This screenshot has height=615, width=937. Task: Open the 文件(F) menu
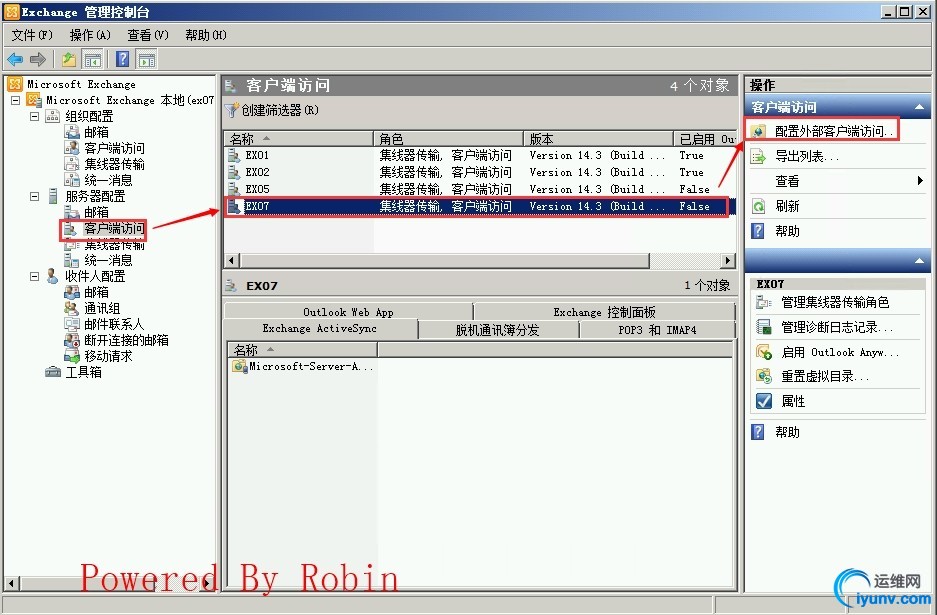(32, 35)
